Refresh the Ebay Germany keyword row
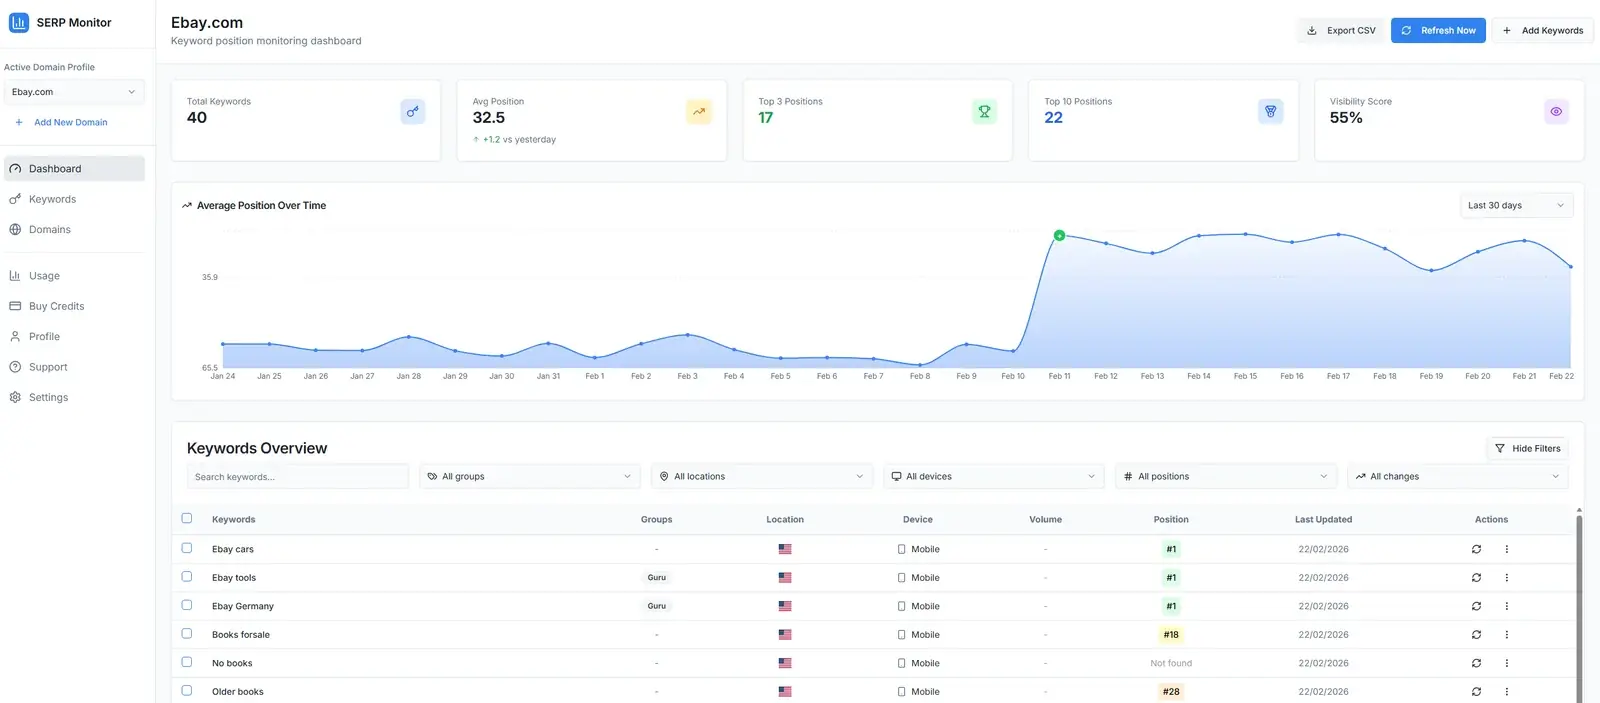Viewport: 1600px width, 703px height. pyautogui.click(x=1476, y=606)
